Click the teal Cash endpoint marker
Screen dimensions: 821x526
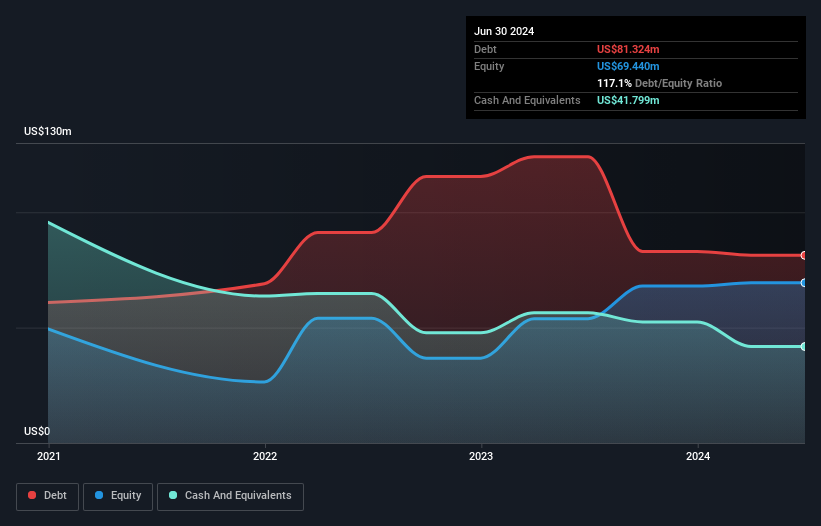tap(804, 346)
